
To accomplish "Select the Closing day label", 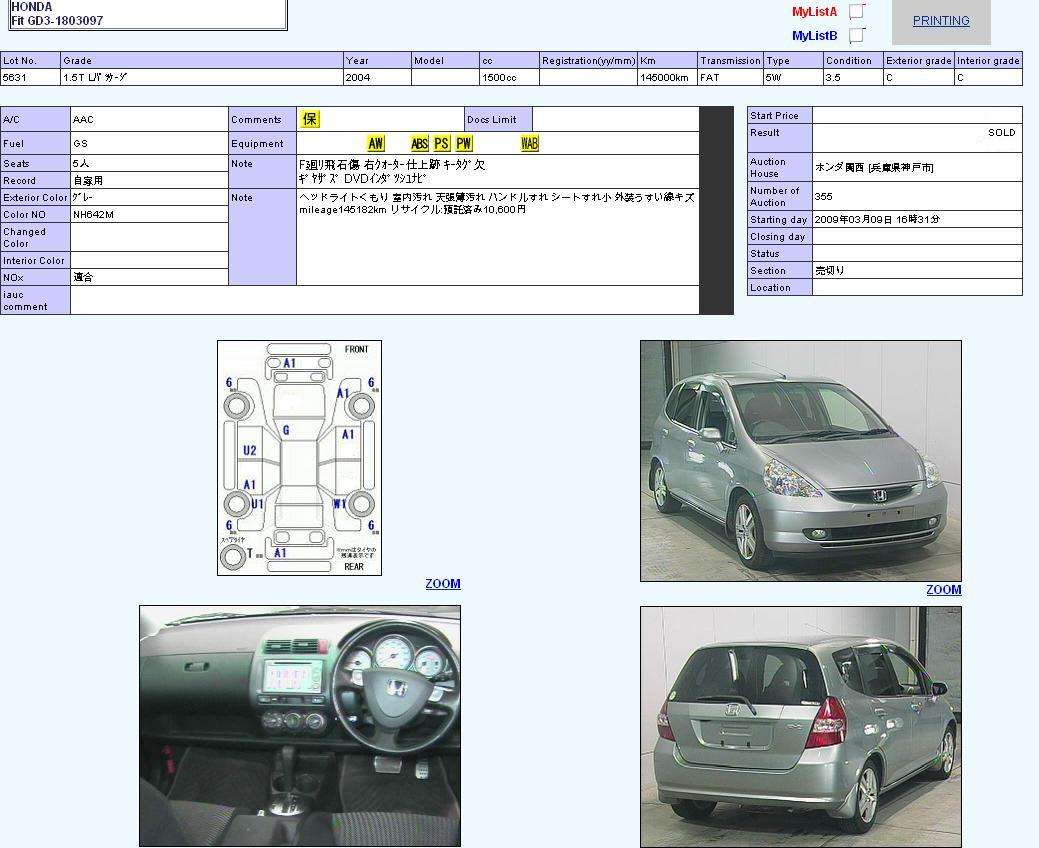I will (x=777, y=237).
